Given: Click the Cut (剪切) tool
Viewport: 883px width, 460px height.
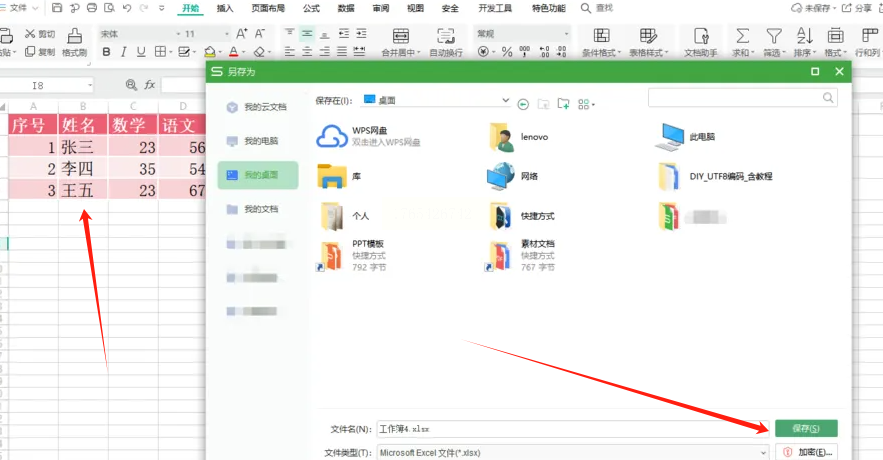Looking at the screenshot, I should [x=40, y=34].
